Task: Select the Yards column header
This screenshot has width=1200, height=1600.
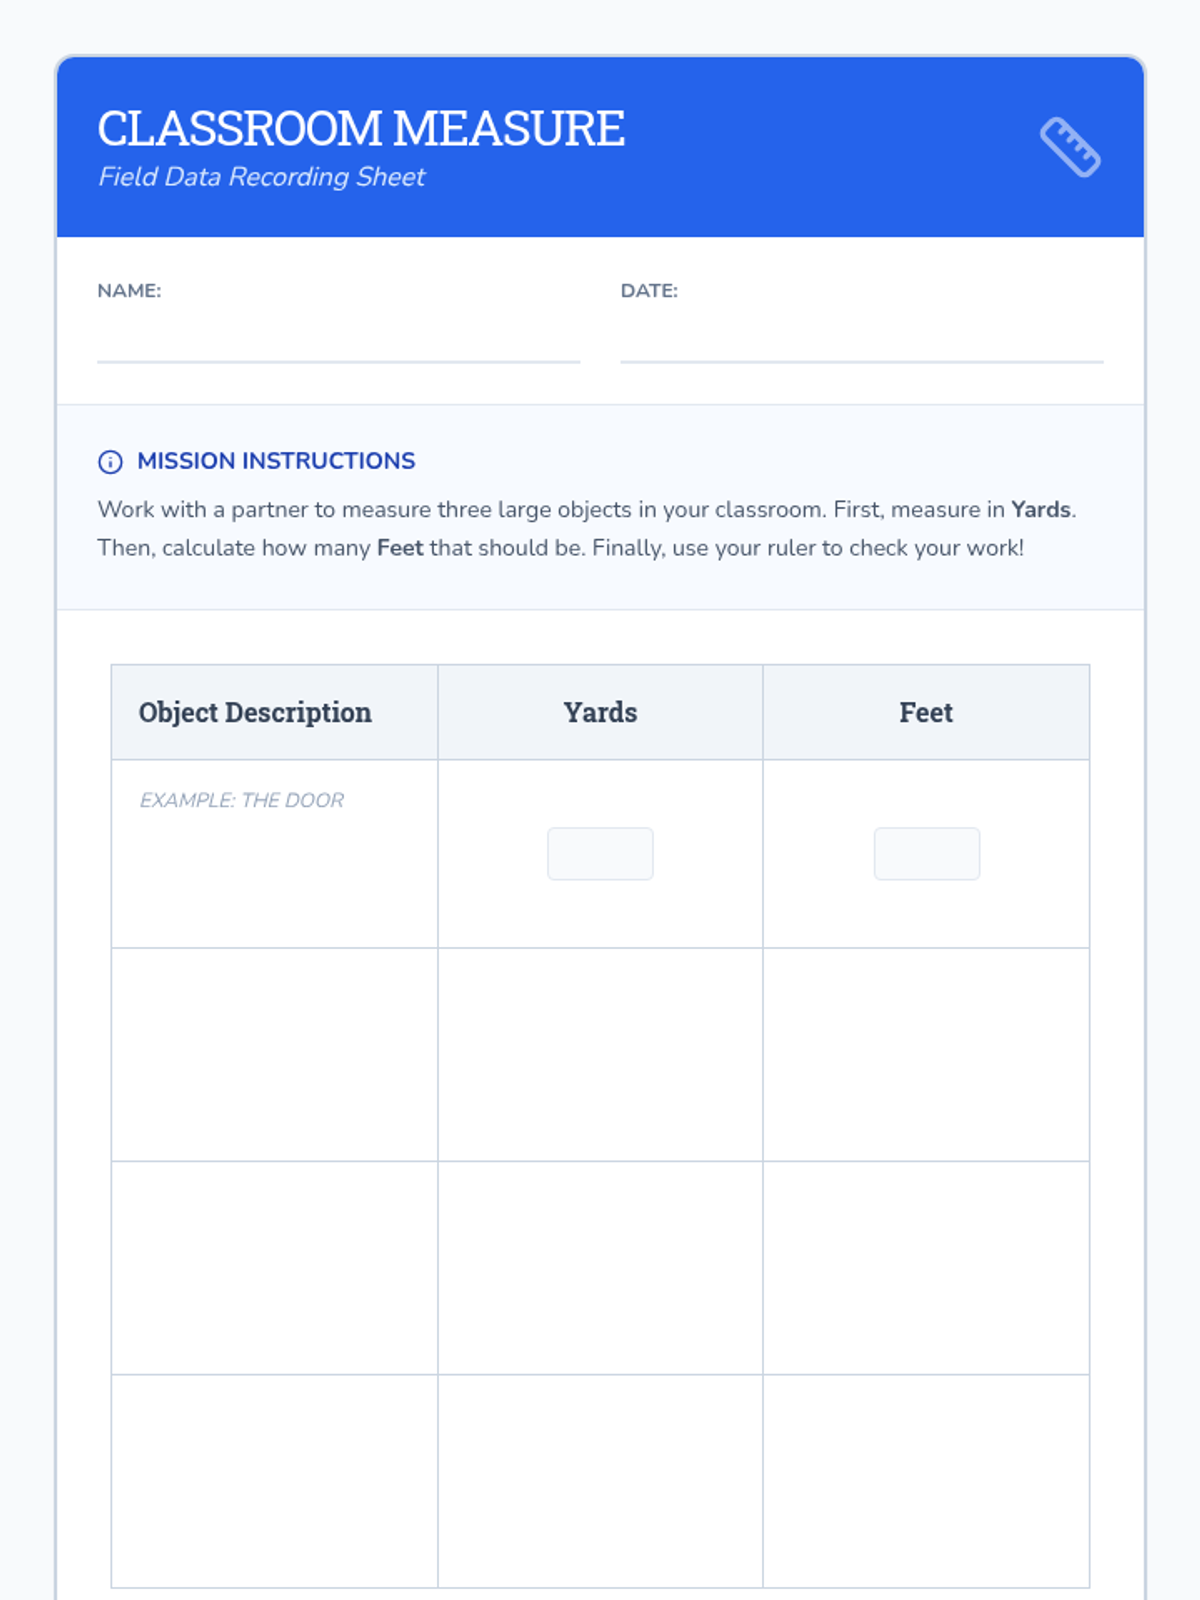Action: click(600, 713)
